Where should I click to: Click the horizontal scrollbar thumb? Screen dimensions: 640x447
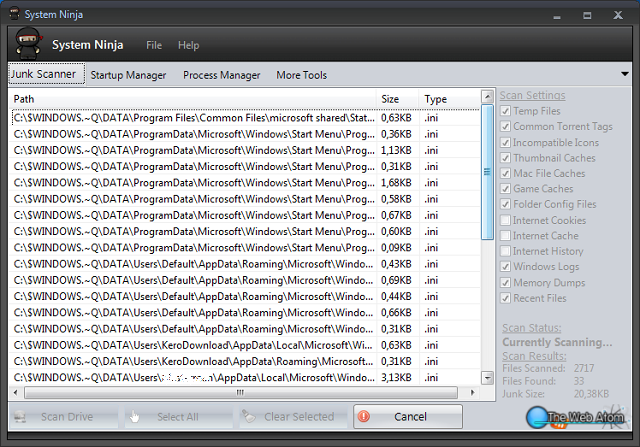point(240,393)
